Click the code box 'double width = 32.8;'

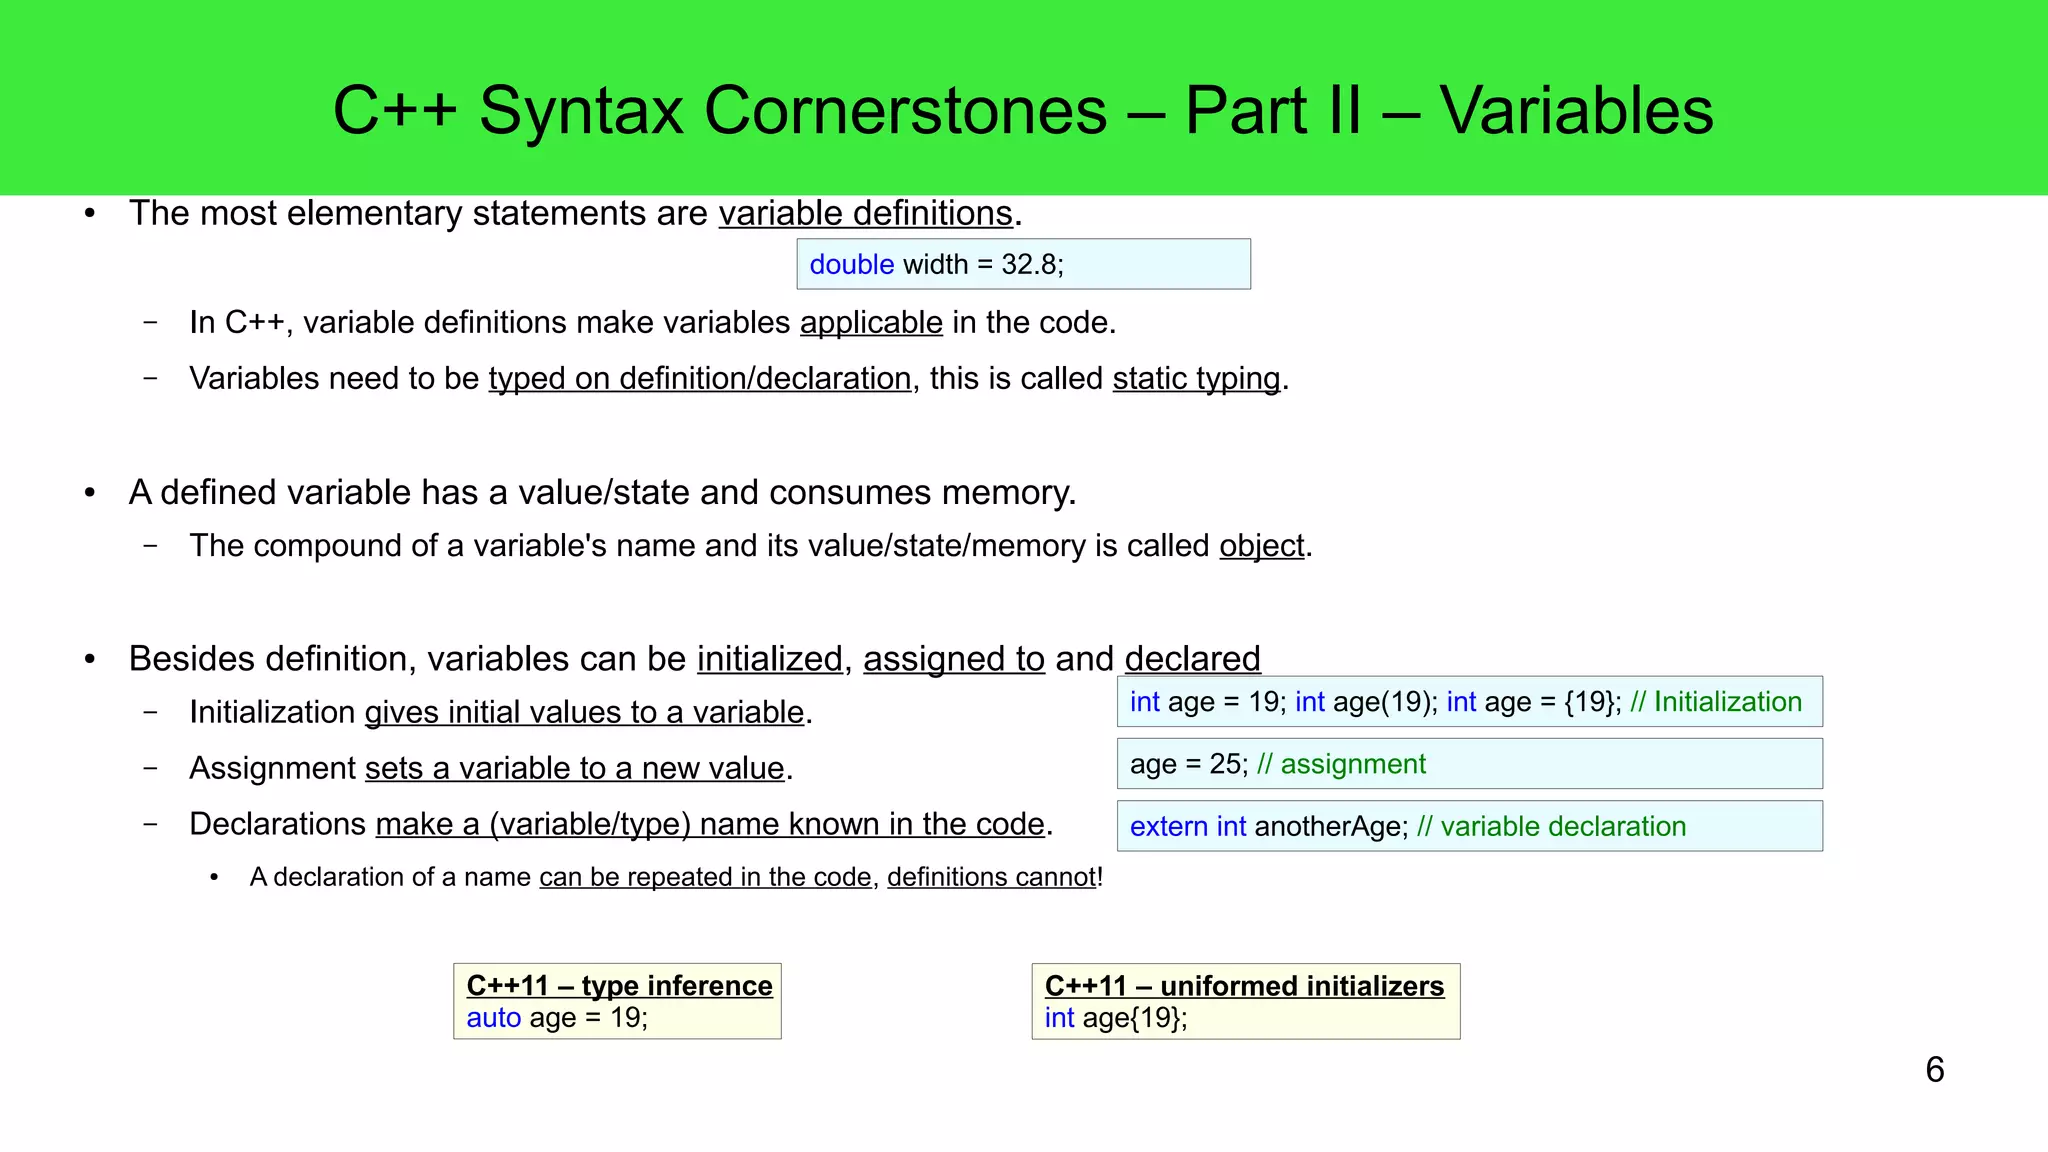point(1023,264)
